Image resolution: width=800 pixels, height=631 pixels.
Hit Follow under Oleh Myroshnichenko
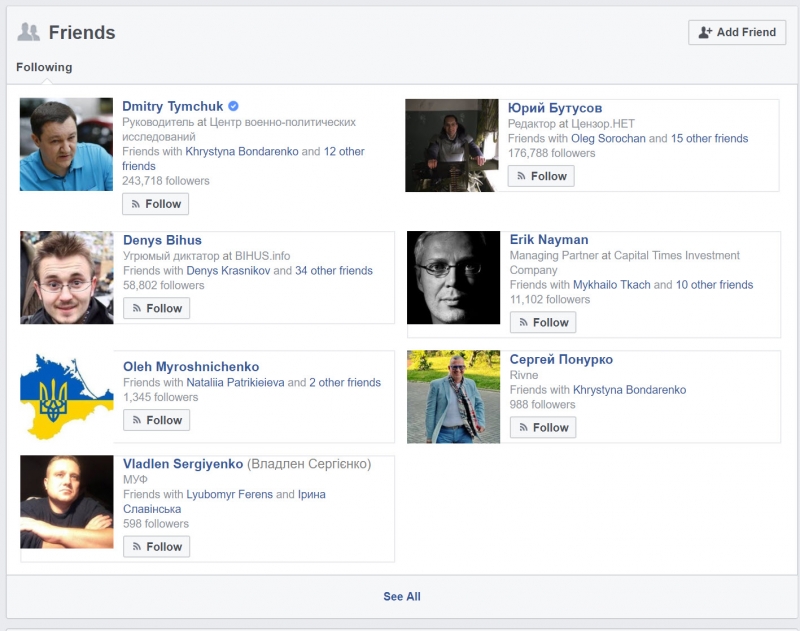(x=155, y=420)
